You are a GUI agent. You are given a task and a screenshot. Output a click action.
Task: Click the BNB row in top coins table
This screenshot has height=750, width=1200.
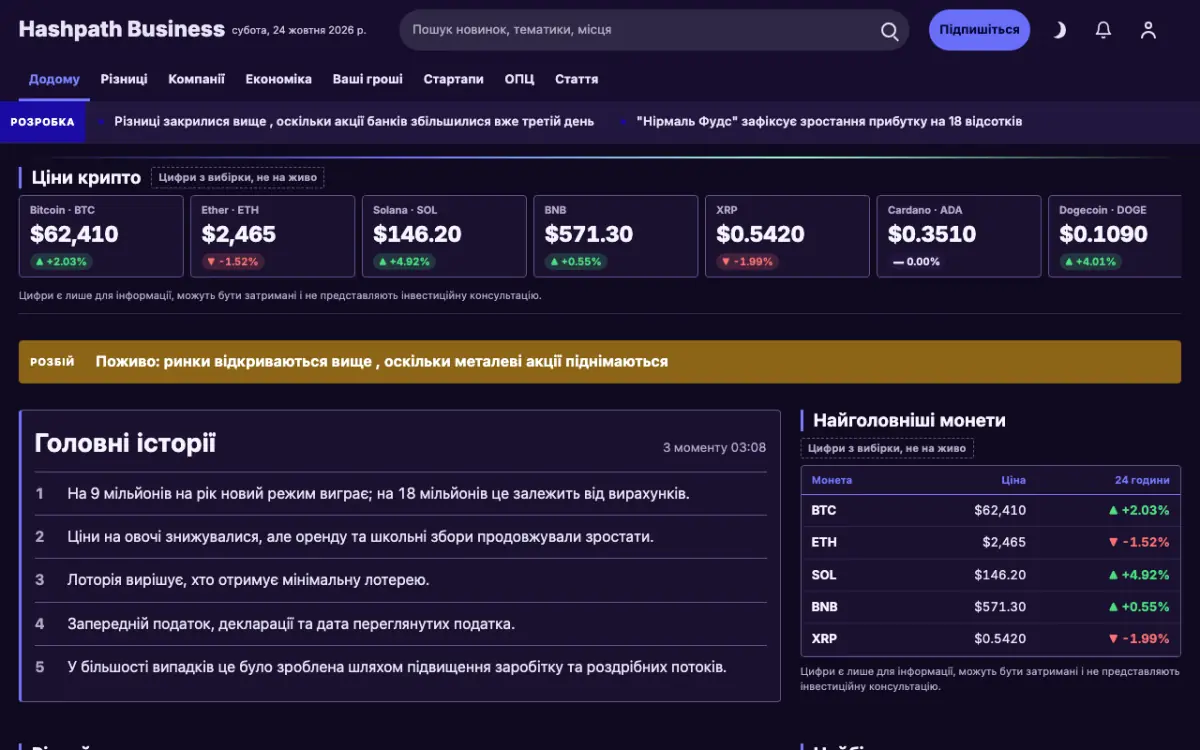pyautogui.click(x=990, y=606)
